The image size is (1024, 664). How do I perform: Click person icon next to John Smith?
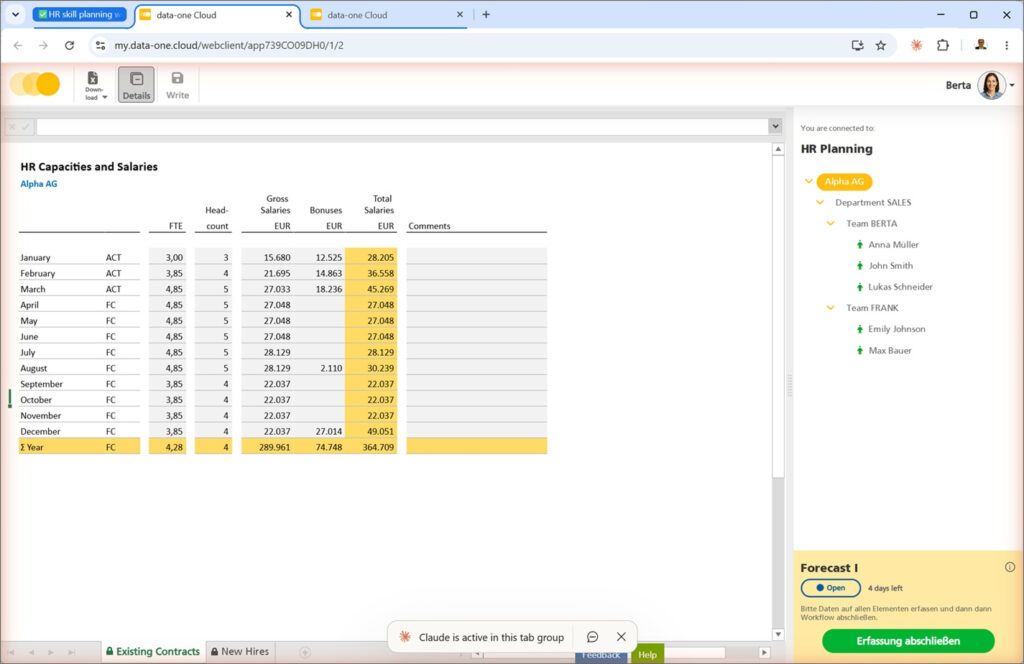pyautogui.click(x=859, y=266)
